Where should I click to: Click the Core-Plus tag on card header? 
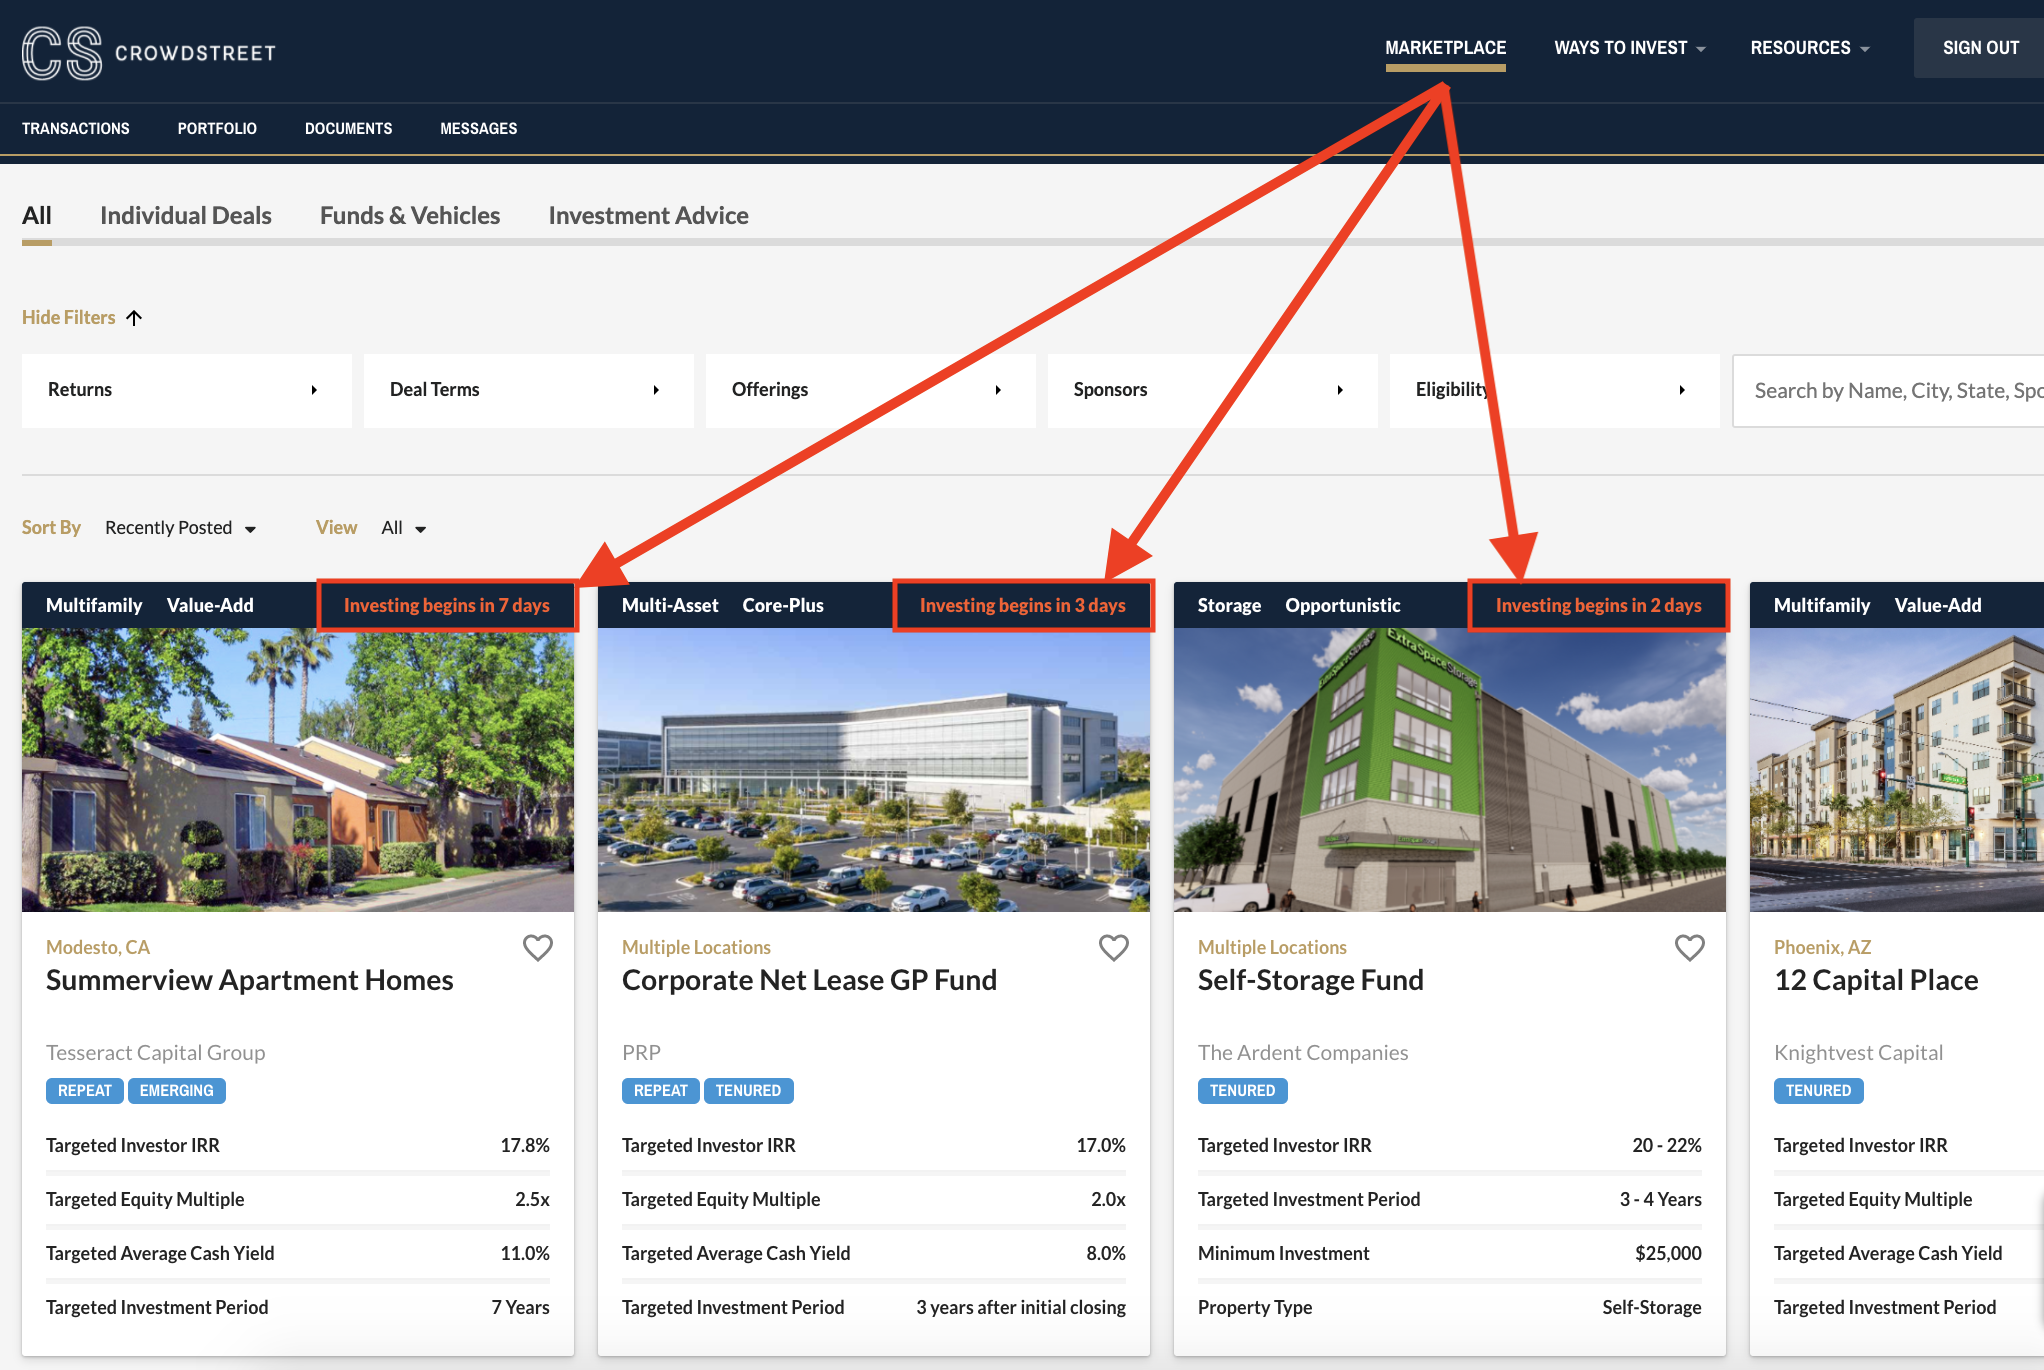783,605
